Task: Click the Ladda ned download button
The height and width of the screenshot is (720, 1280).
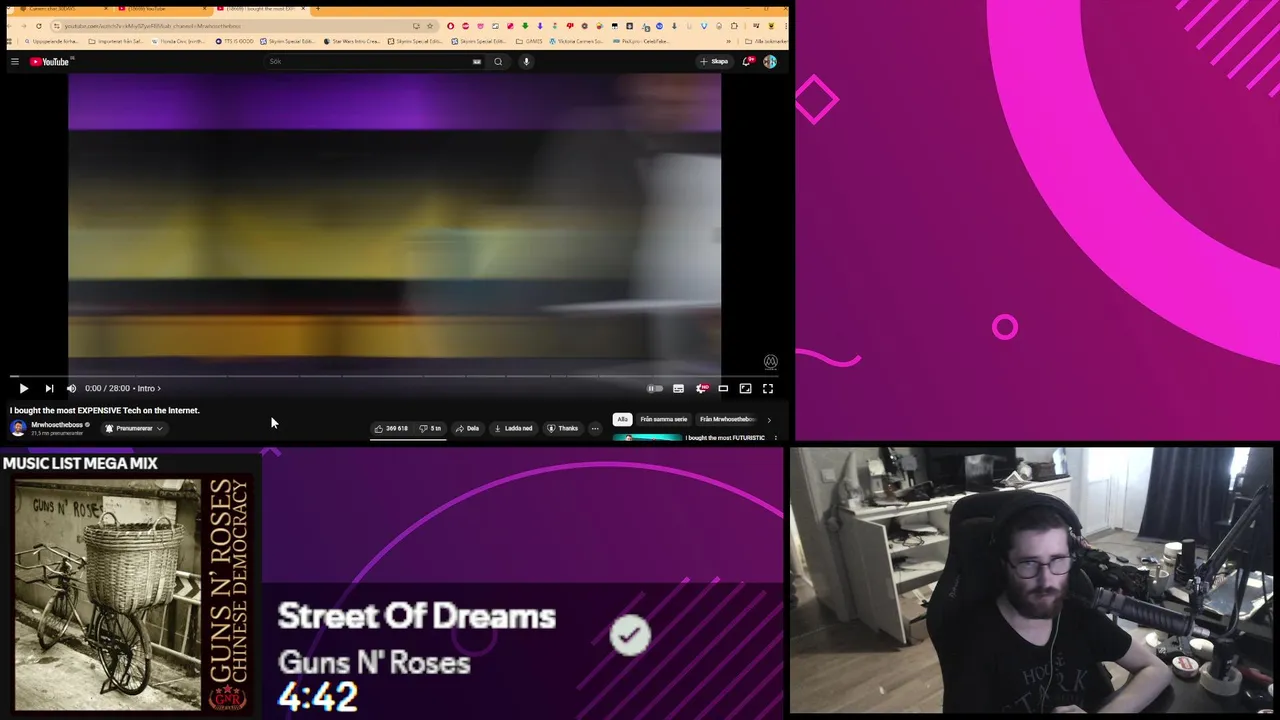Action: [x=513, y=428]
